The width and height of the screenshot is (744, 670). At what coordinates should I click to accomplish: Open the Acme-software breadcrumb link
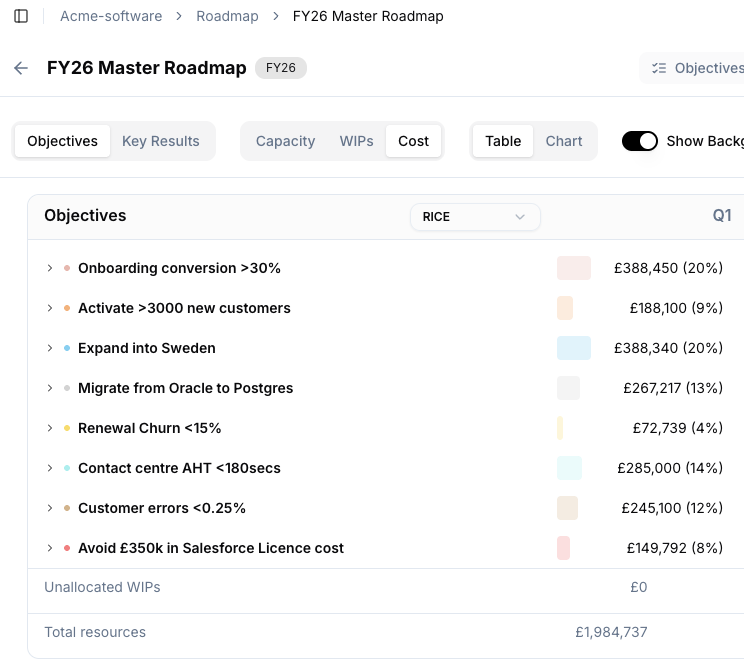click(x=111, y=16)
